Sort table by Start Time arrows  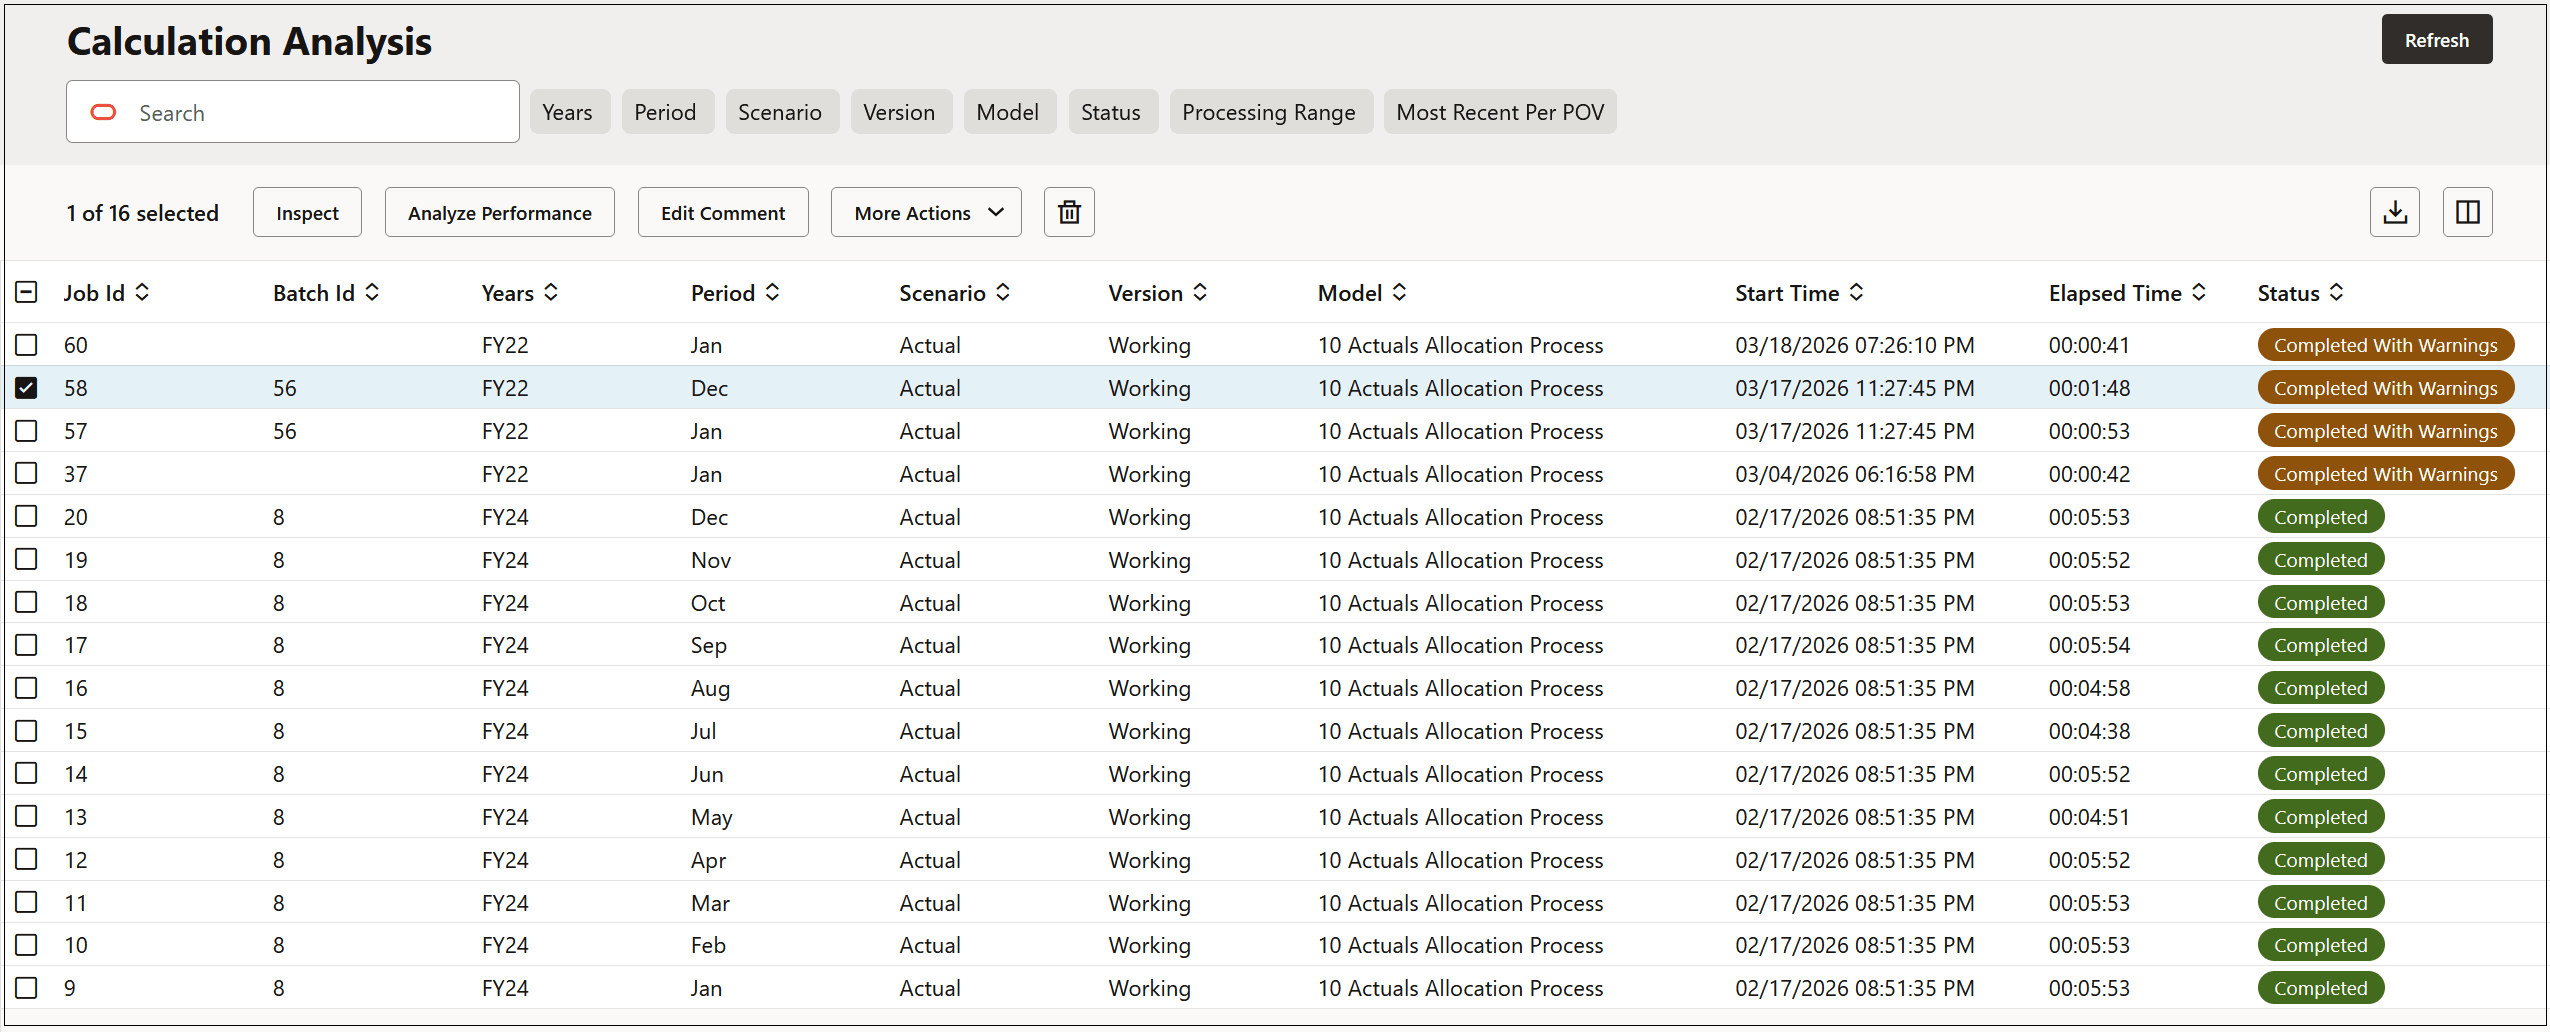(x=1856, y=292)
